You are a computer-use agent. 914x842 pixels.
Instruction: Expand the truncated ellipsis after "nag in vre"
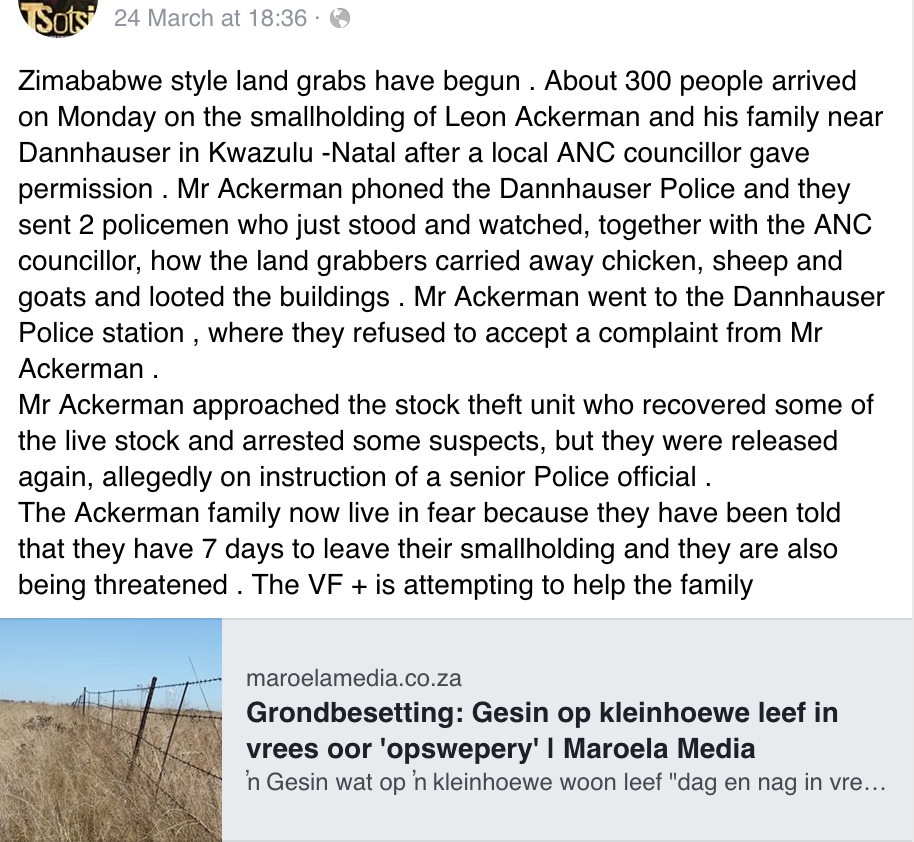(x=873, y=782)
